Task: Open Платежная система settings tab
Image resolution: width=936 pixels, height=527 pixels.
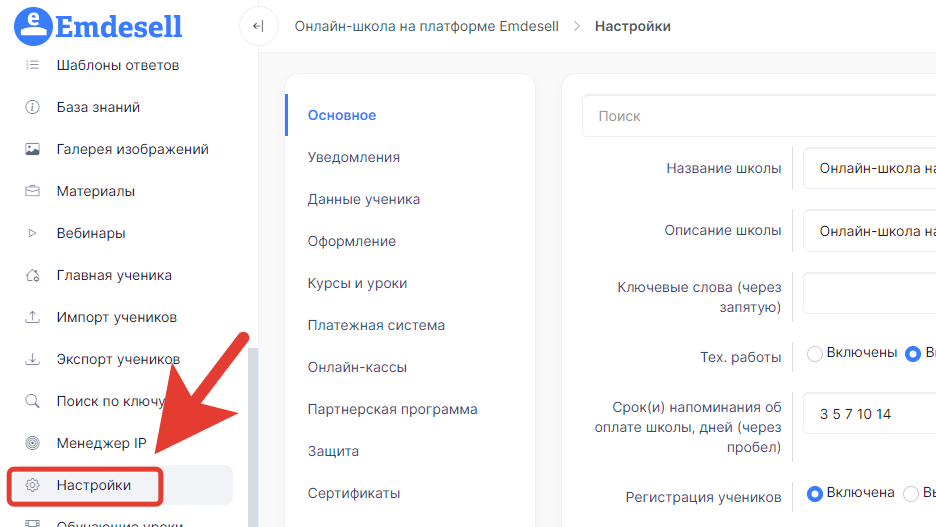Action: click(x=376, y=325)
